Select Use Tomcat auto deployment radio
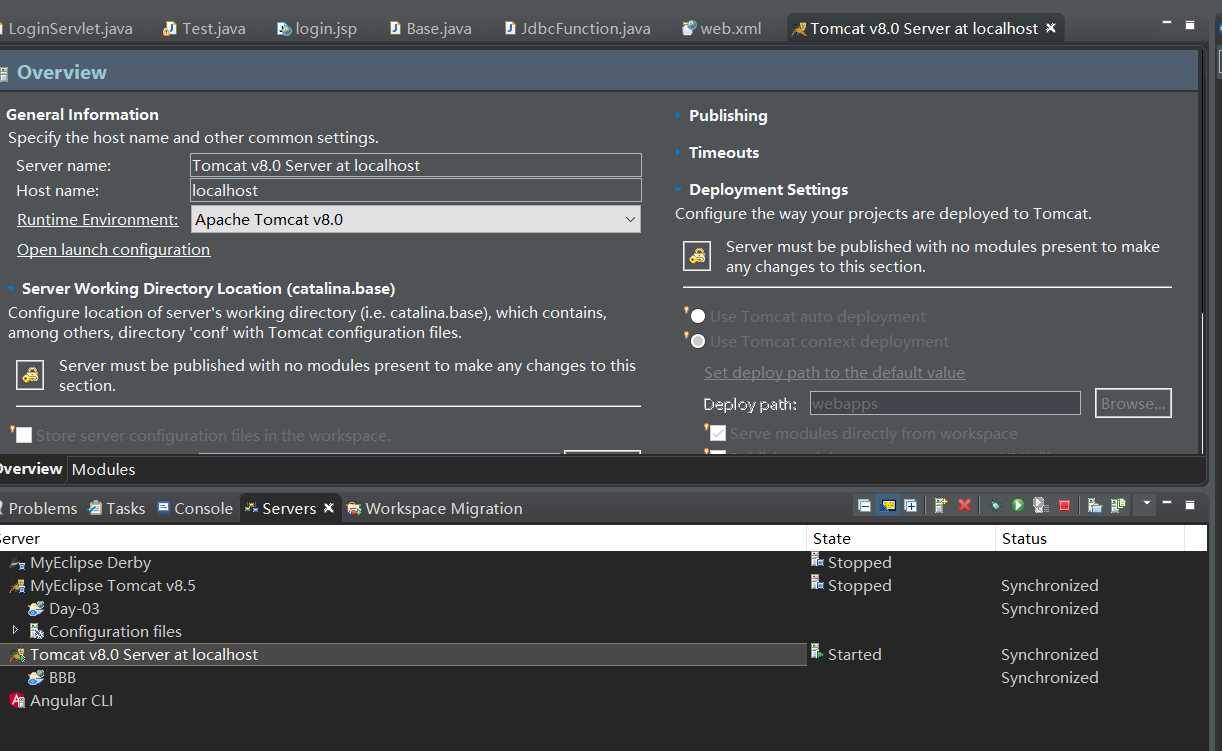The height and width of the screenshot is (751, 1222). coord(698,317)
